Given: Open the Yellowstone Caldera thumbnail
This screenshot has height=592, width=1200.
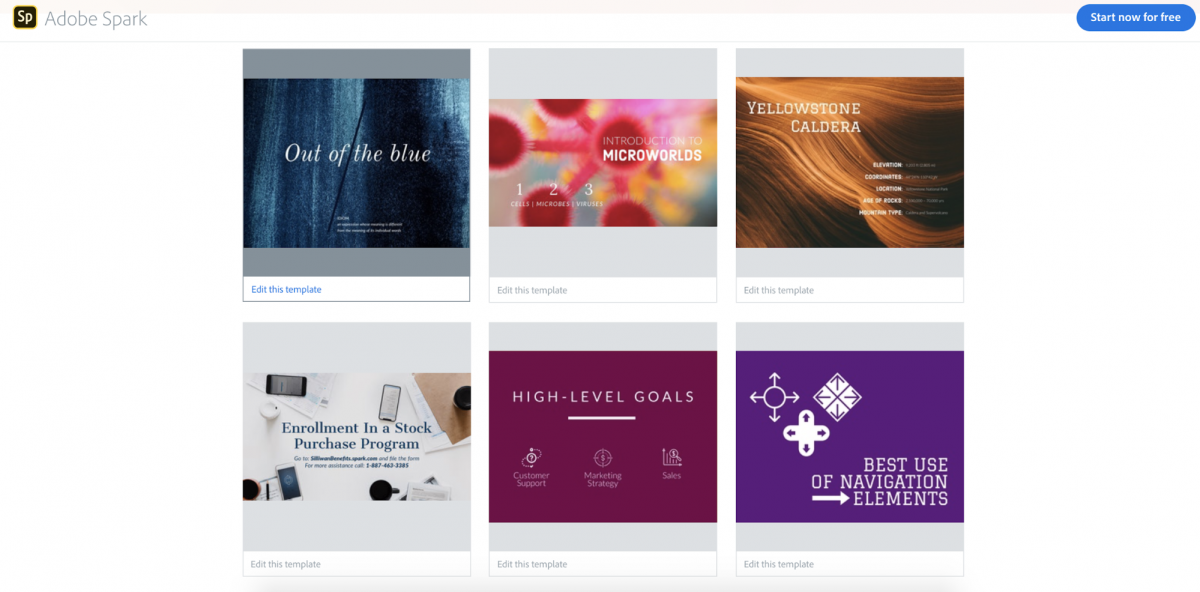Looking at the screenshot, I should (850, 162).
